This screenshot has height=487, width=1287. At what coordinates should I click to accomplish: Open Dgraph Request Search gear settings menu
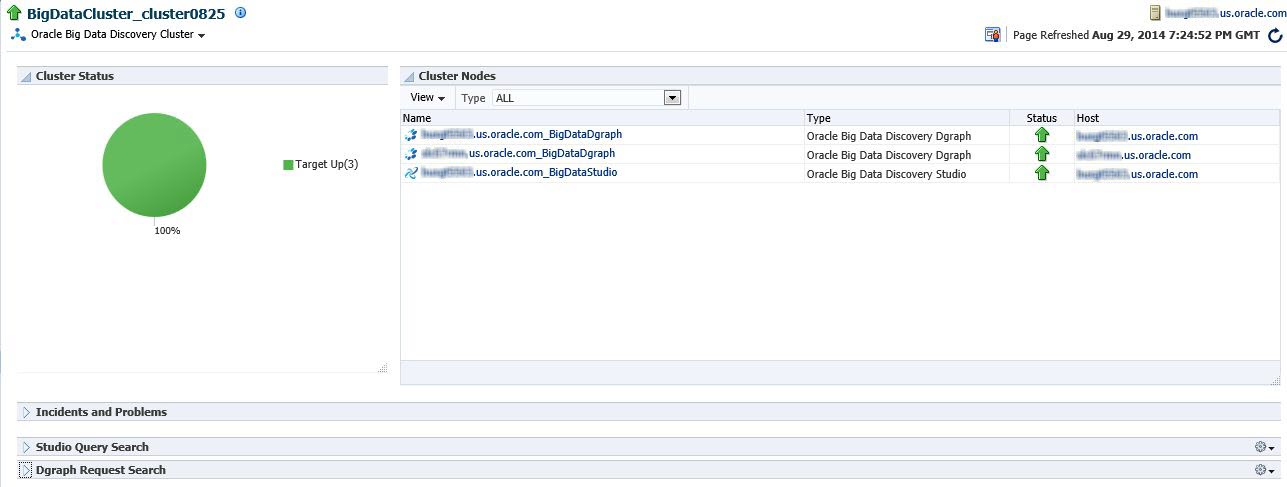coord(1265,470)
